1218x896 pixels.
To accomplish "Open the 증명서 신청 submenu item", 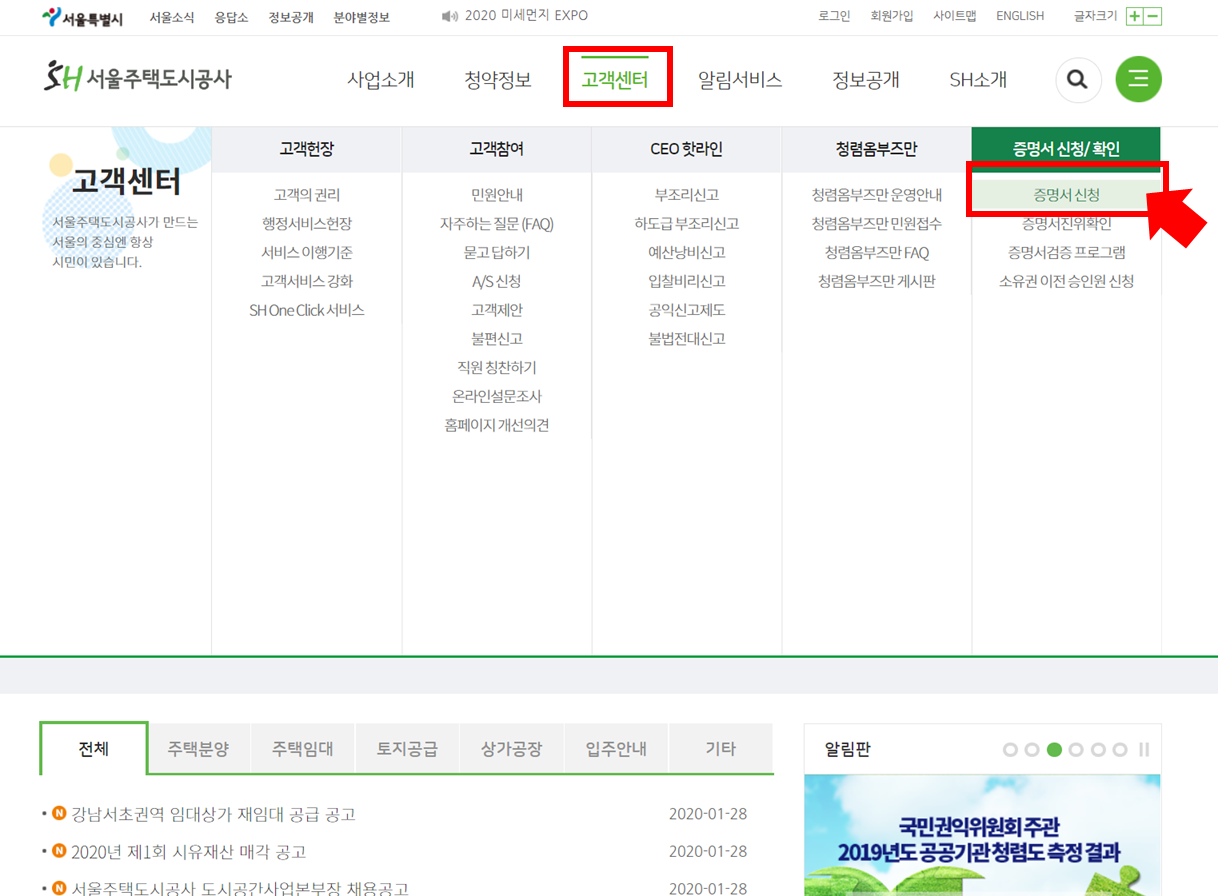I will click(1066, 195).
